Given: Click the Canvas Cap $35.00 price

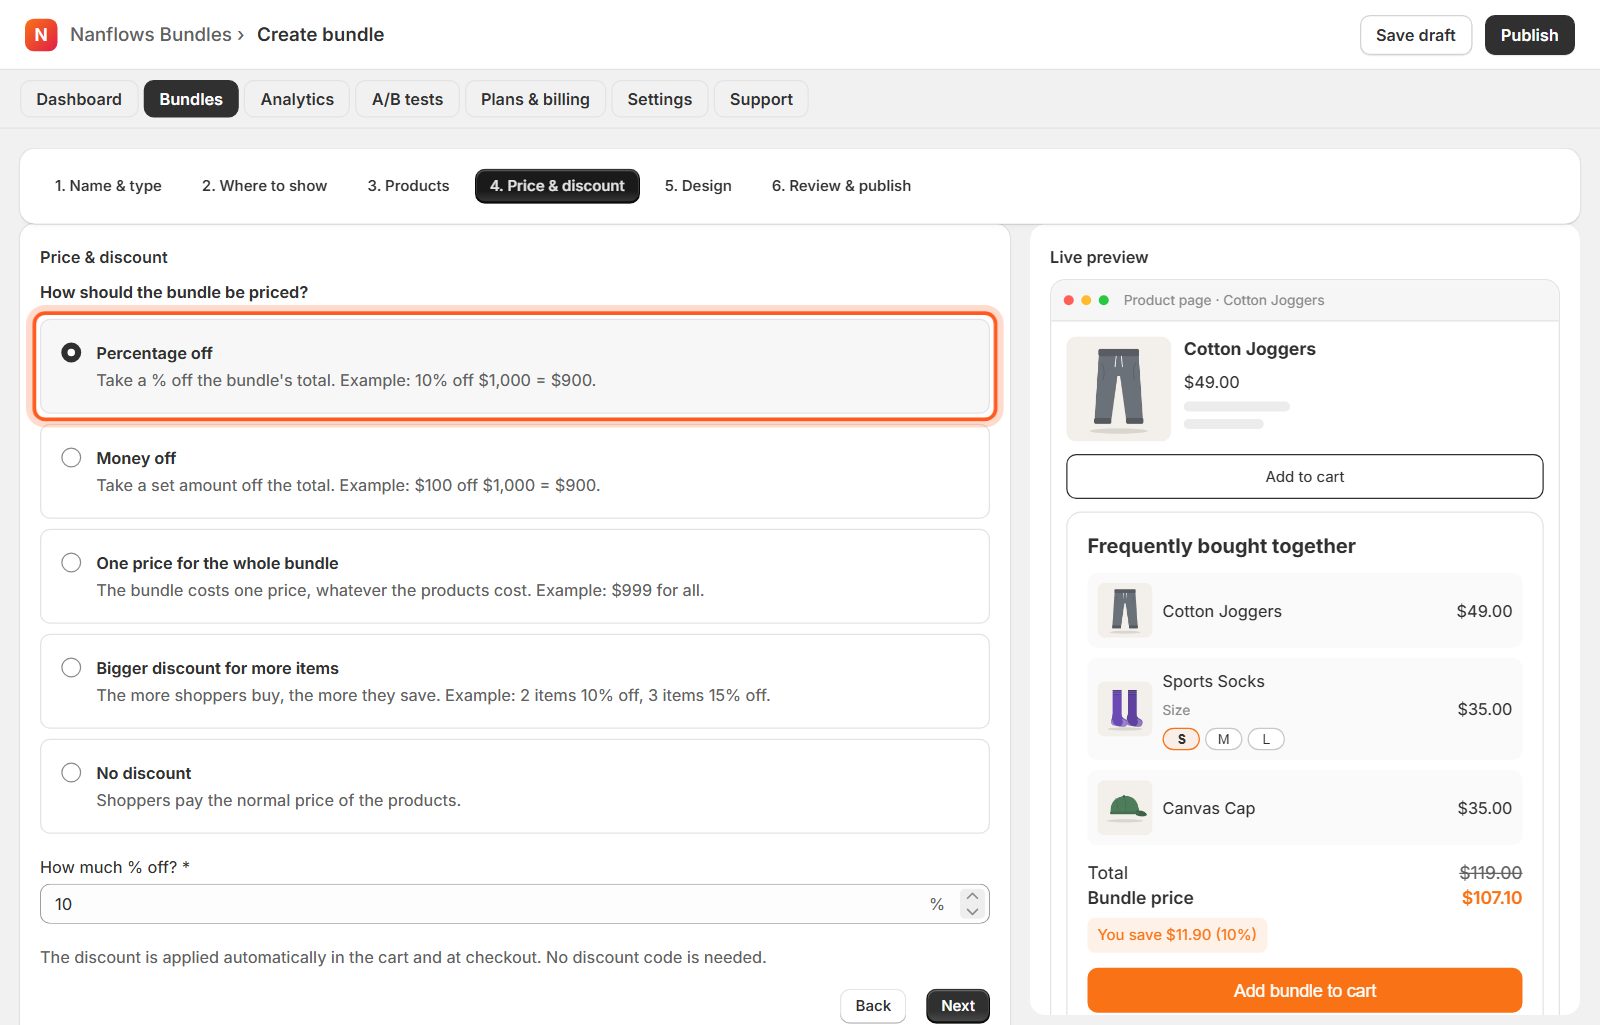Looking at the screenshot, I should click(x=1484, y=808).
